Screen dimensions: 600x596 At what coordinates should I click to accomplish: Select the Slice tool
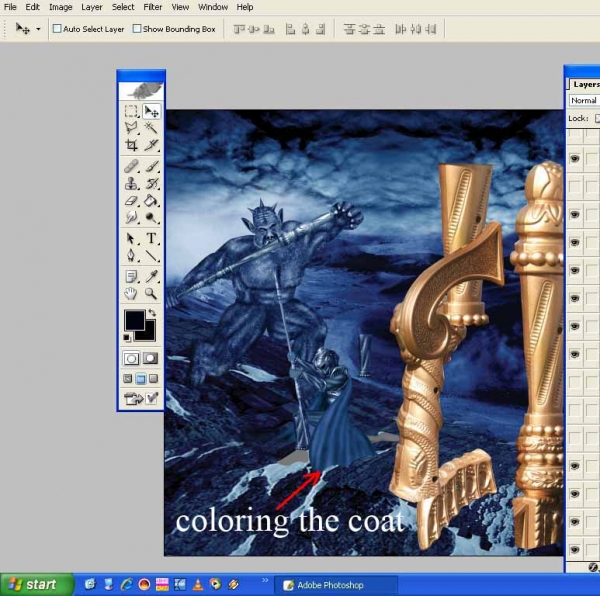(x=151, y=145)
